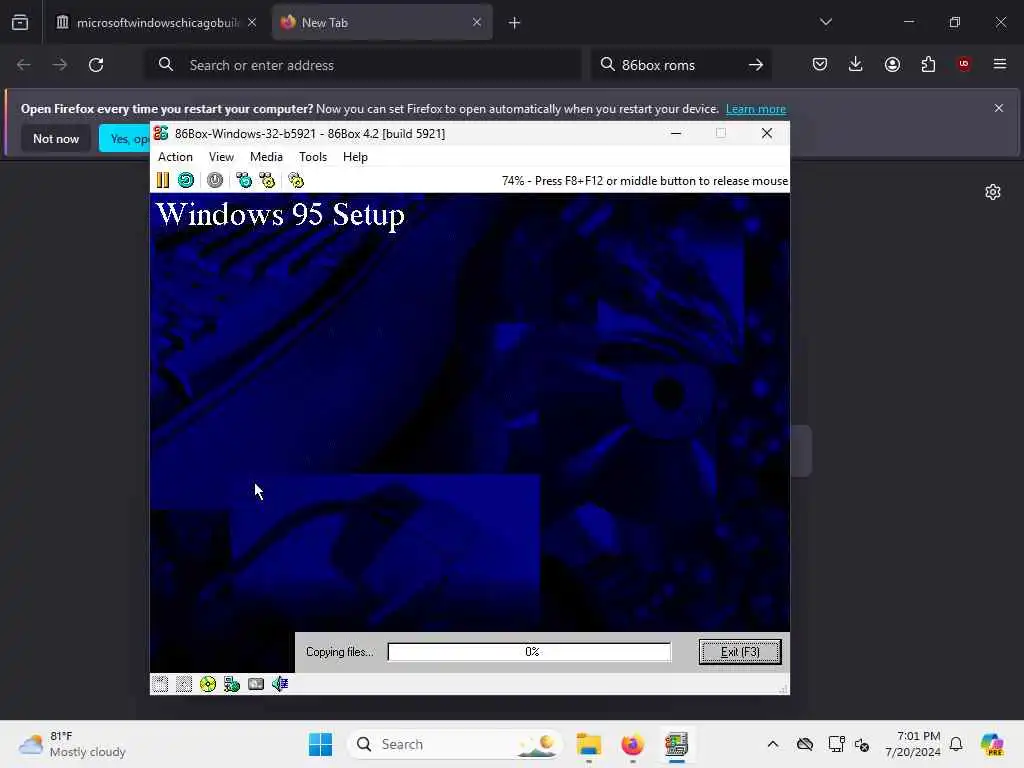Click the Copying files progress bar
Image resolution: width=1024 pixels, height=768 pixels.
[529, 652]
